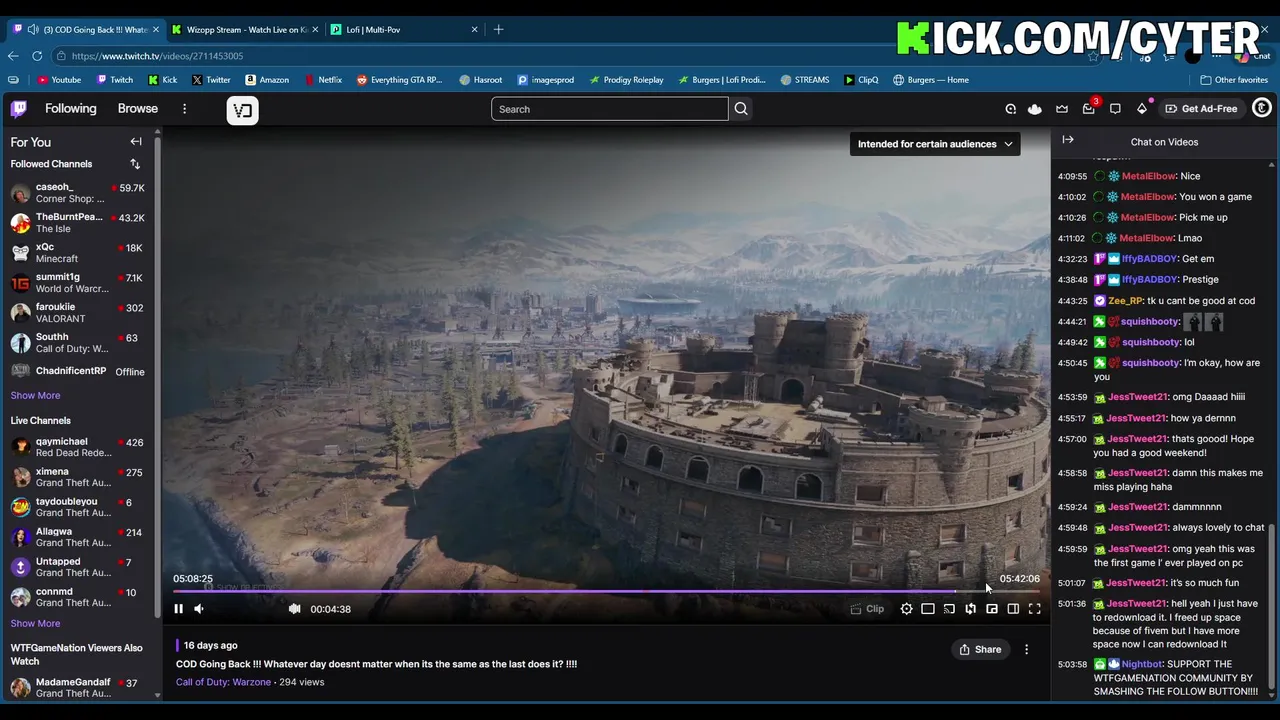Open the Whispers speech bubble icon

point(1115,109)
